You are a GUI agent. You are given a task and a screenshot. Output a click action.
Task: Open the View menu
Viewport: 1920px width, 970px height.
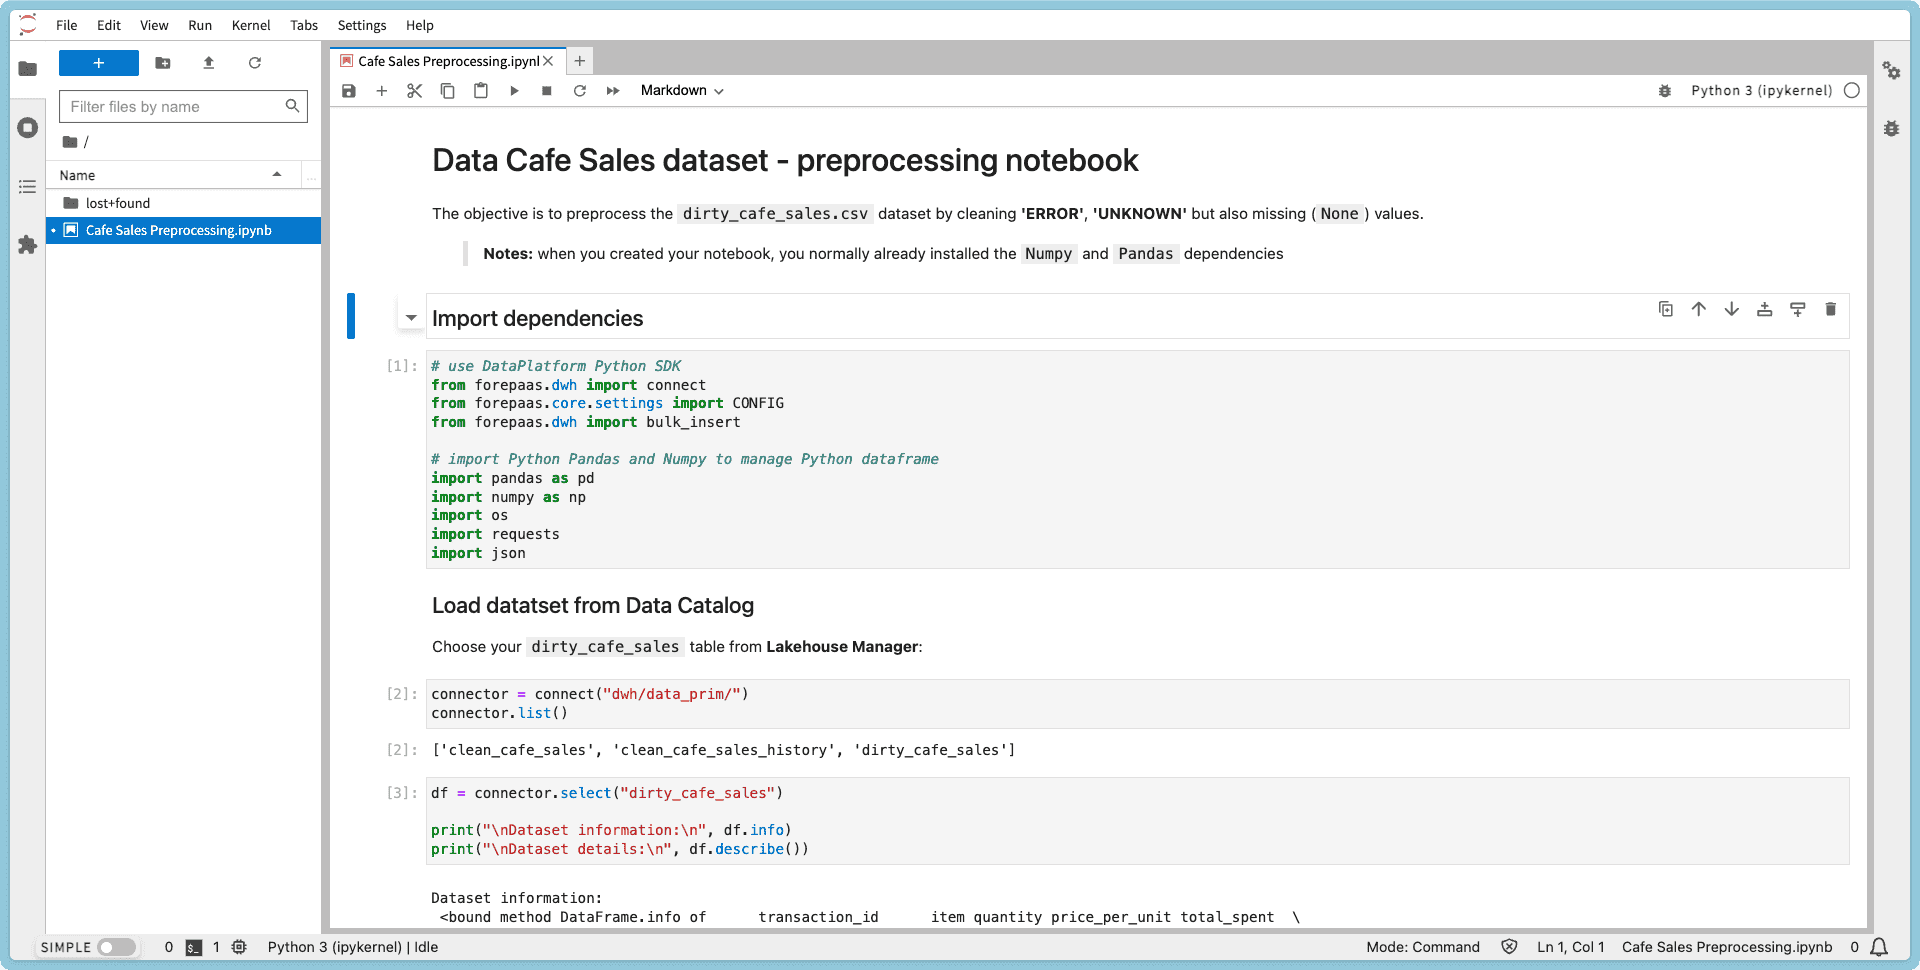(x=154, y=25)
